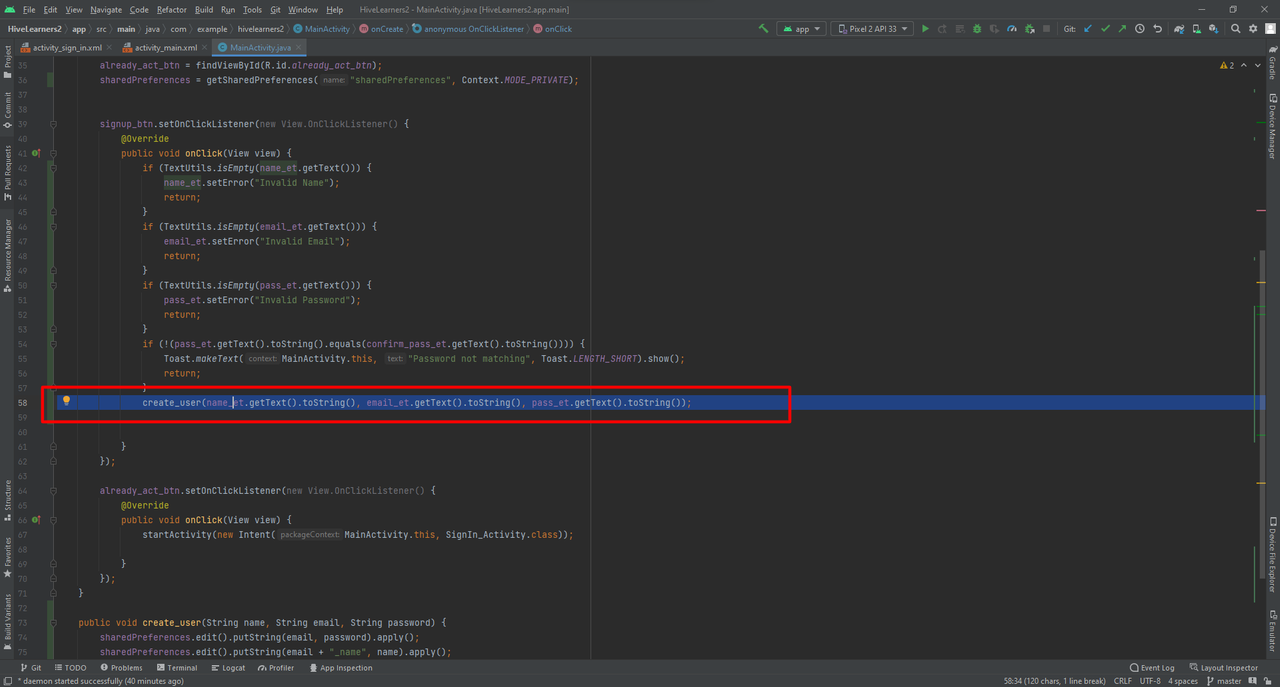Viewport: 1280px width, 687px height.
Task: Click Git Push green arrow icon
Action: click(x=1122, y=29)
